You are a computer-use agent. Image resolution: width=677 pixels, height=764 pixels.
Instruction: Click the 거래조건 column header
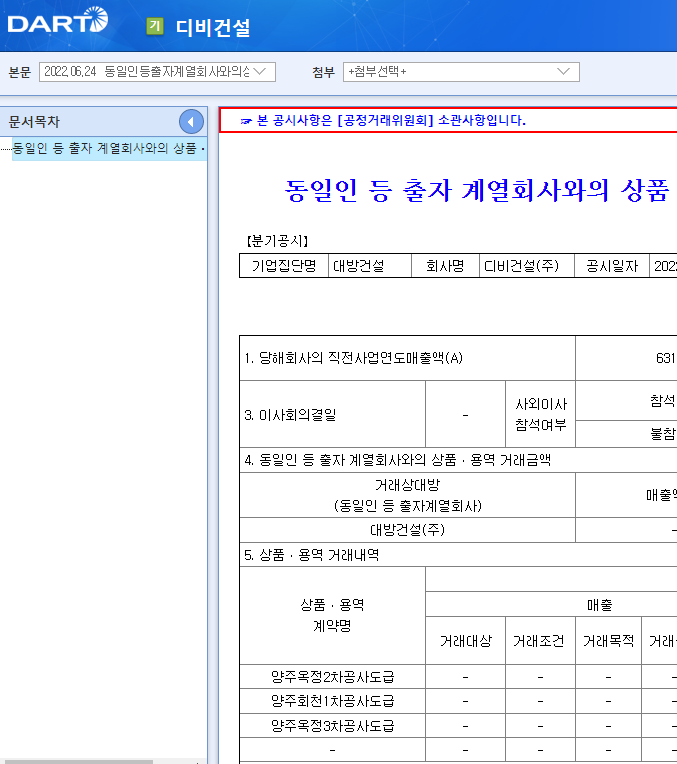541,641
